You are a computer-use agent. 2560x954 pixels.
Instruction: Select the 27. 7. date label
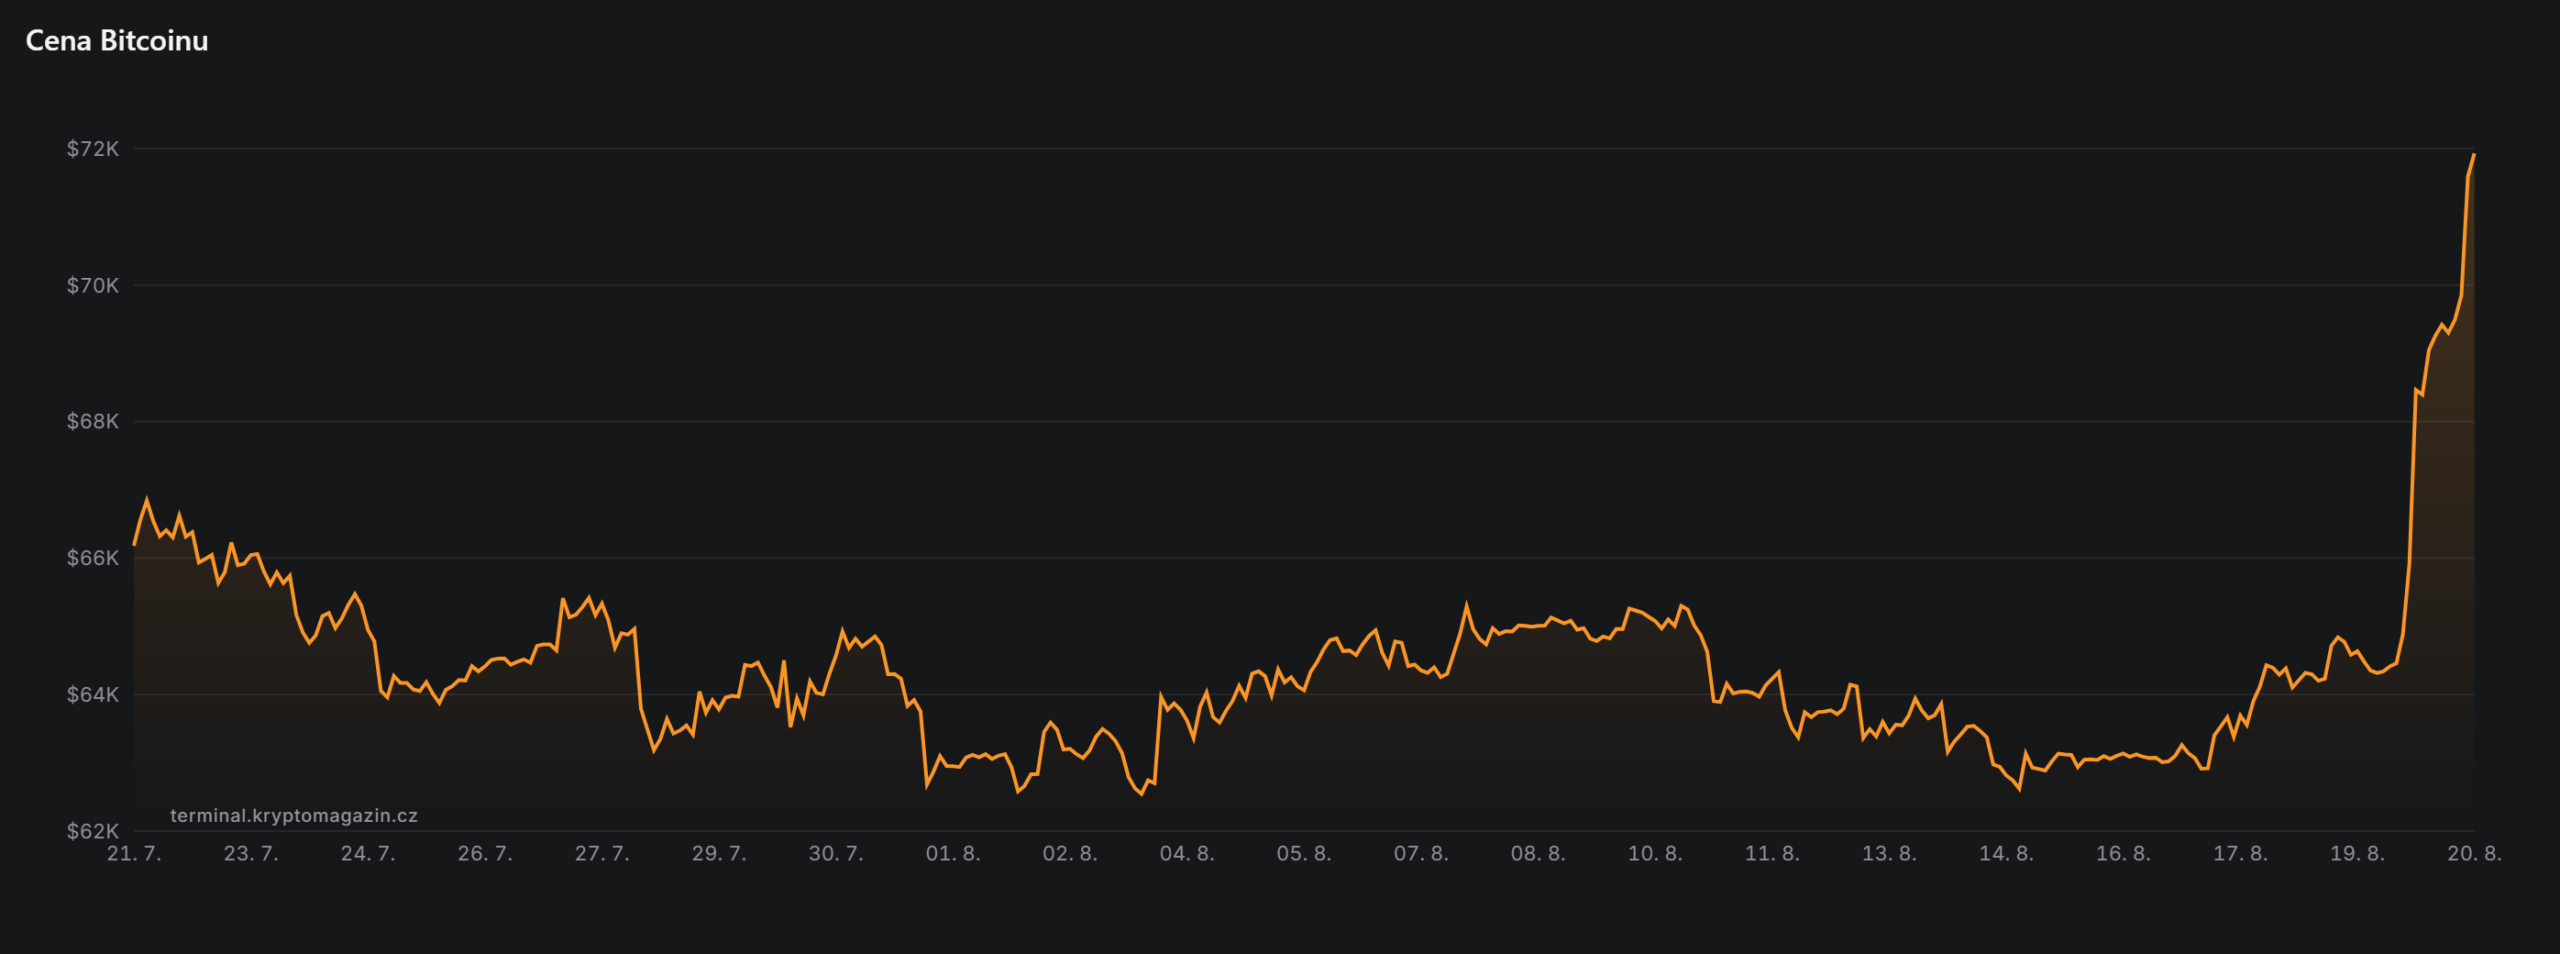602,854
